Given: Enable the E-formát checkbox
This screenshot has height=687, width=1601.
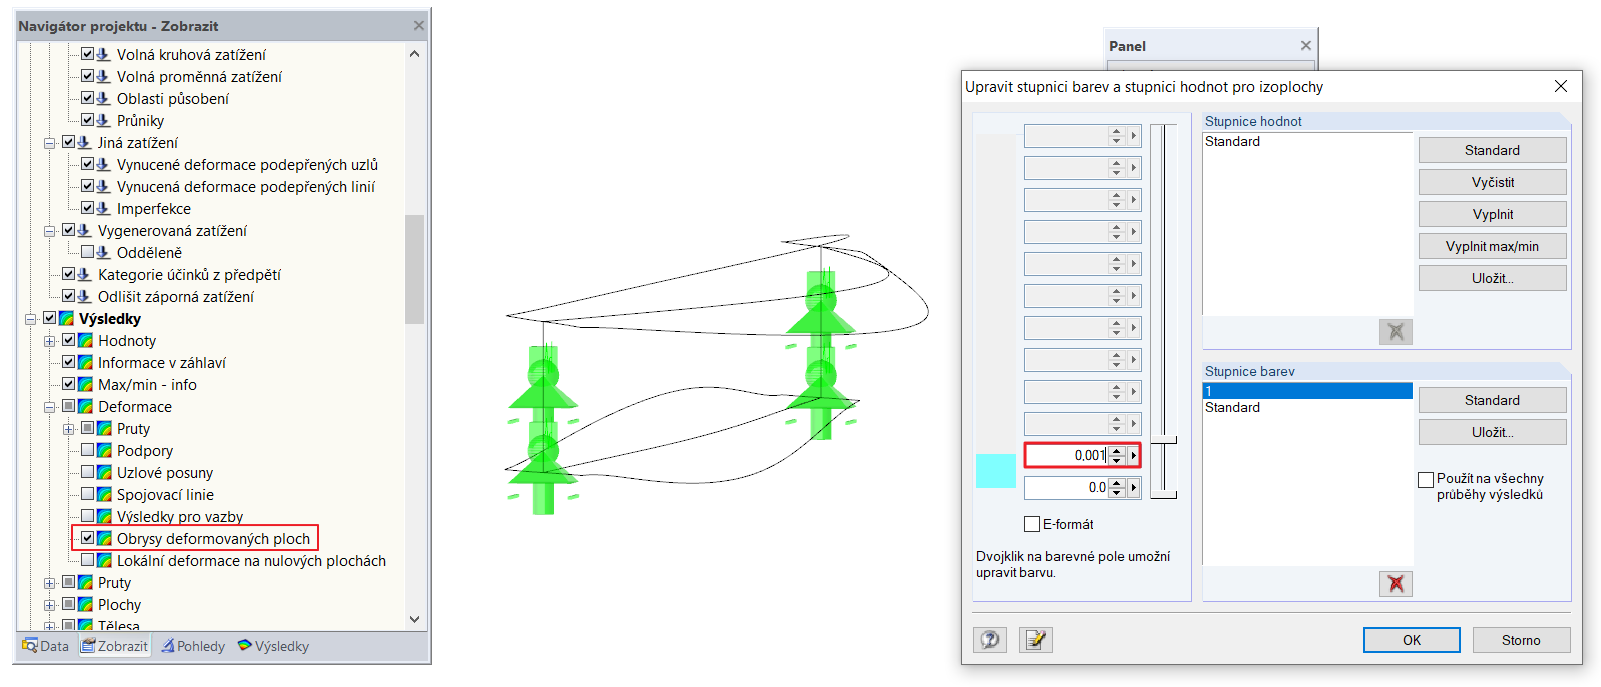Looking at the screenshot, I should (x=1032, y=524).
